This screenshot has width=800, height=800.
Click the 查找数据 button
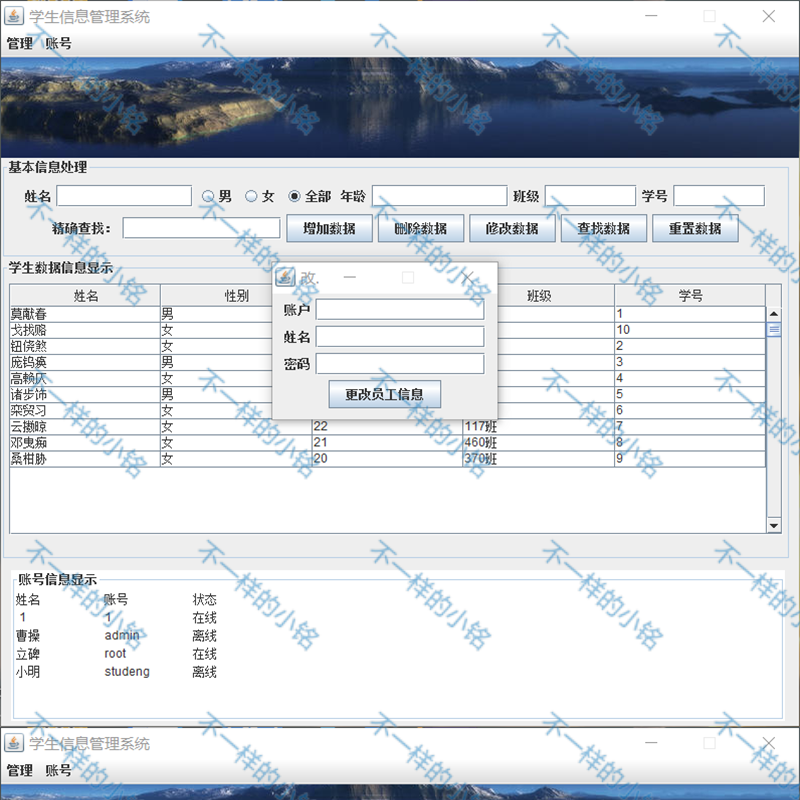604,228
